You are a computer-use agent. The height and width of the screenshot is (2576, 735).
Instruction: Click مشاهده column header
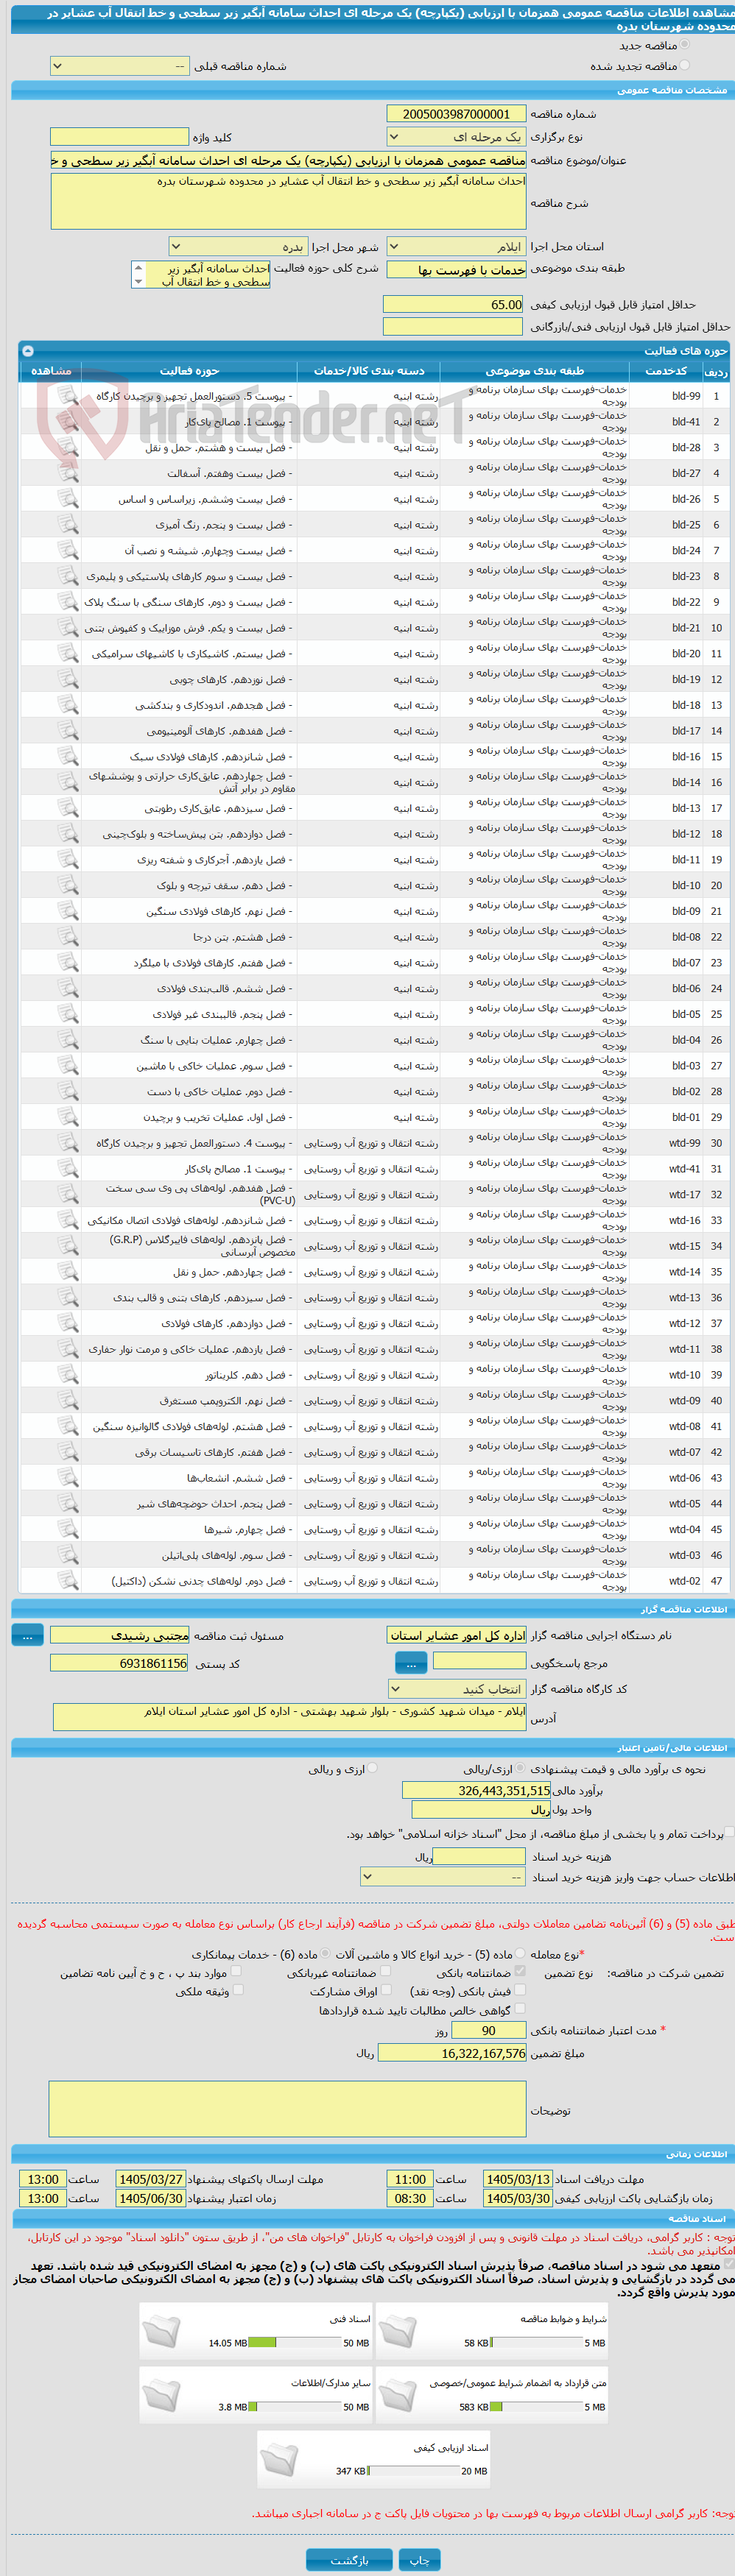pyautogui.click(x=51, y=370)
